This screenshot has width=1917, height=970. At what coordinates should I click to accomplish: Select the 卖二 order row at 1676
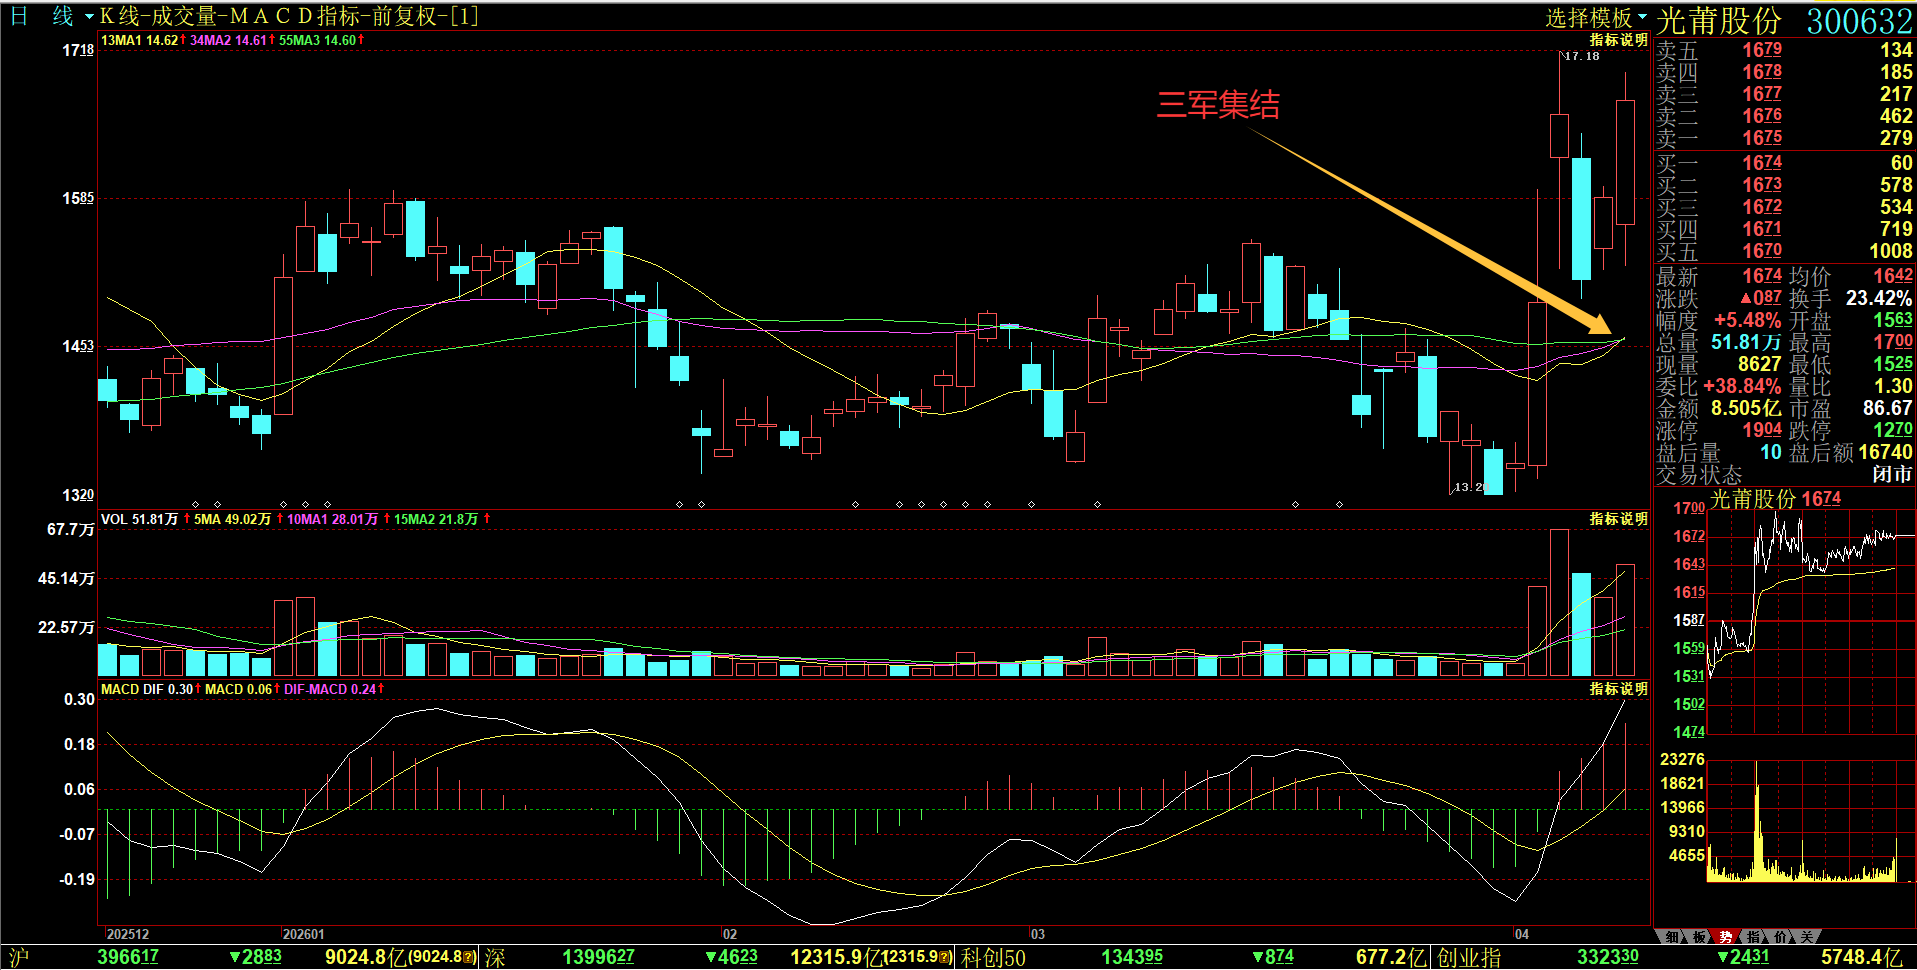pos(1784,116)
